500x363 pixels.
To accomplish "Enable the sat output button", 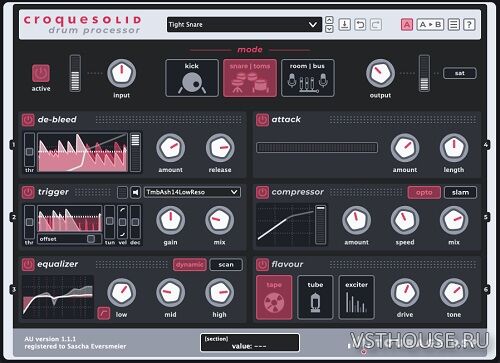I will (460, 73).
